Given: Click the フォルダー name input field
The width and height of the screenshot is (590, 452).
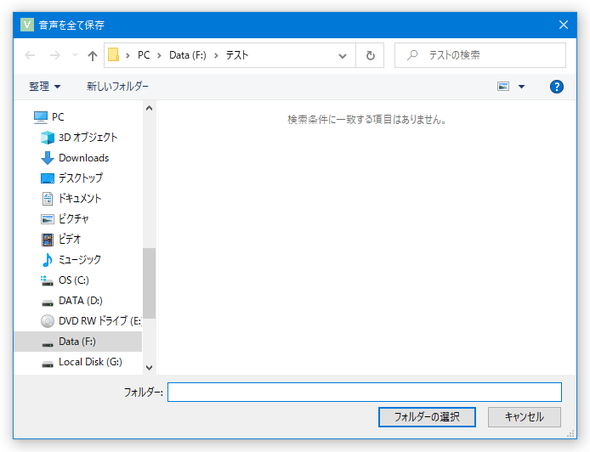Looking at the screenshot, I should coord(364,392).
